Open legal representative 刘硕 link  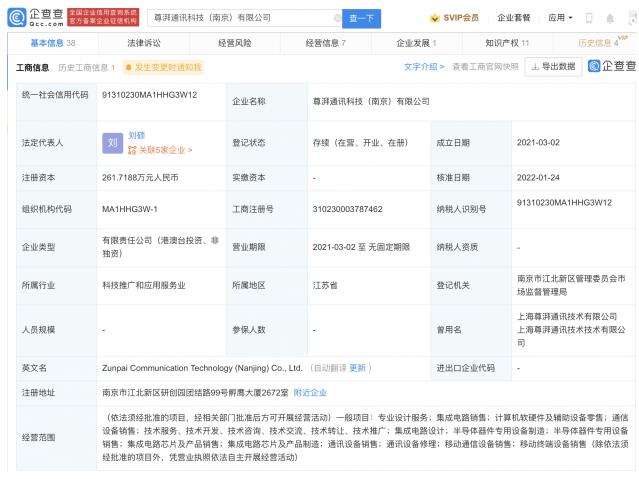137,135
